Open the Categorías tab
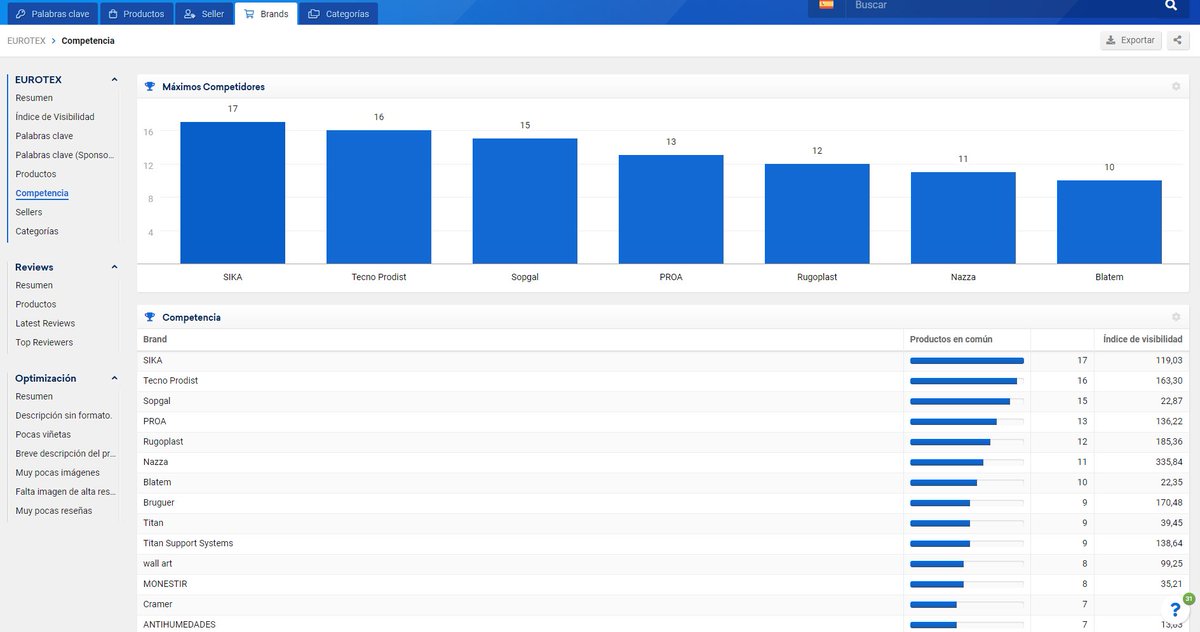This screenshot has width=1200, height=632. point(339,14)
